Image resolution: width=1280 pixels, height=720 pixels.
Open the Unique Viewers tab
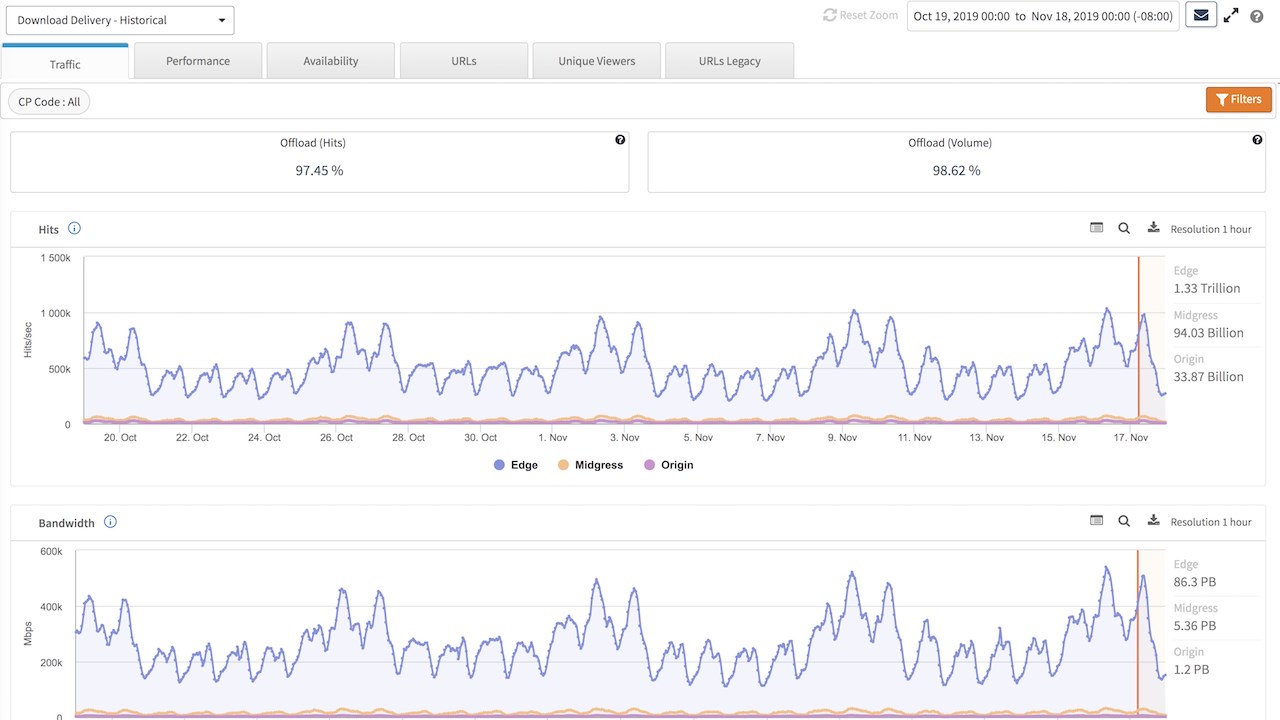tap(596, 61)
